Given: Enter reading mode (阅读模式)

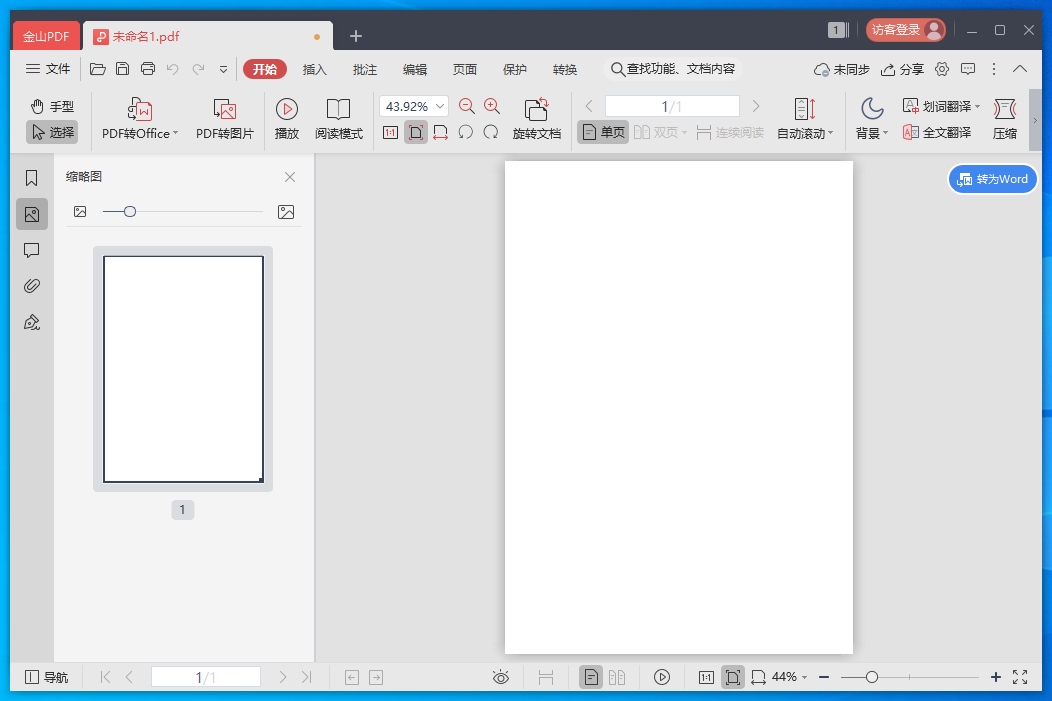Looking at the screenshot, I should [x=339, y=119].
